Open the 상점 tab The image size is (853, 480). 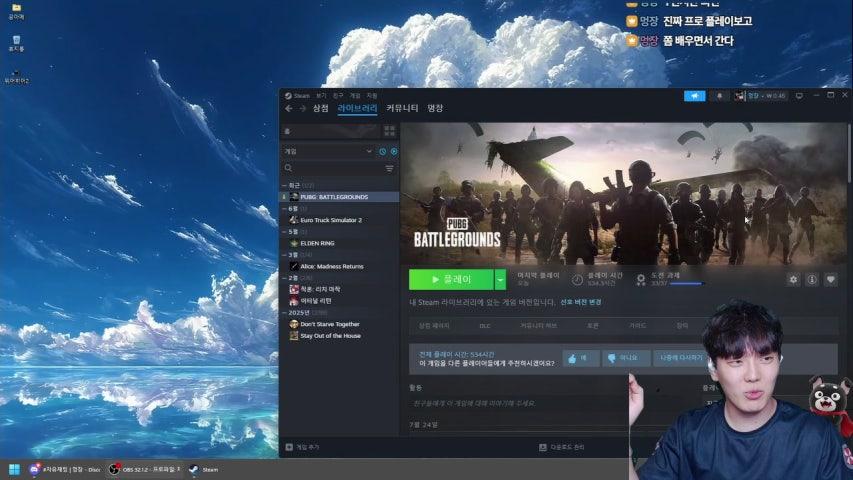point(320,108)
